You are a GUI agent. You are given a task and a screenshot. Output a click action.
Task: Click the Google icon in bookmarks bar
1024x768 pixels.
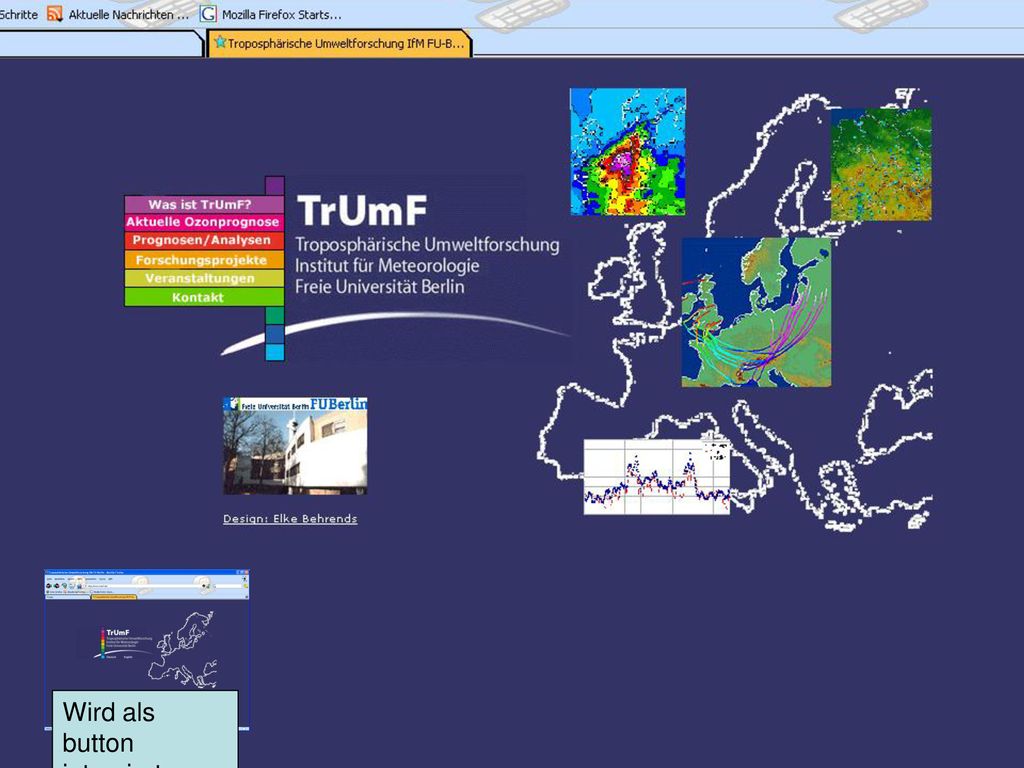pos(208,14)
